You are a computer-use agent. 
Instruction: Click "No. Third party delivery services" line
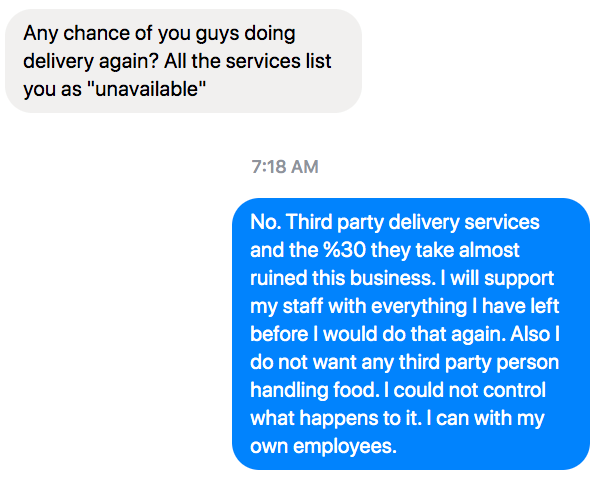pos(395,222)
